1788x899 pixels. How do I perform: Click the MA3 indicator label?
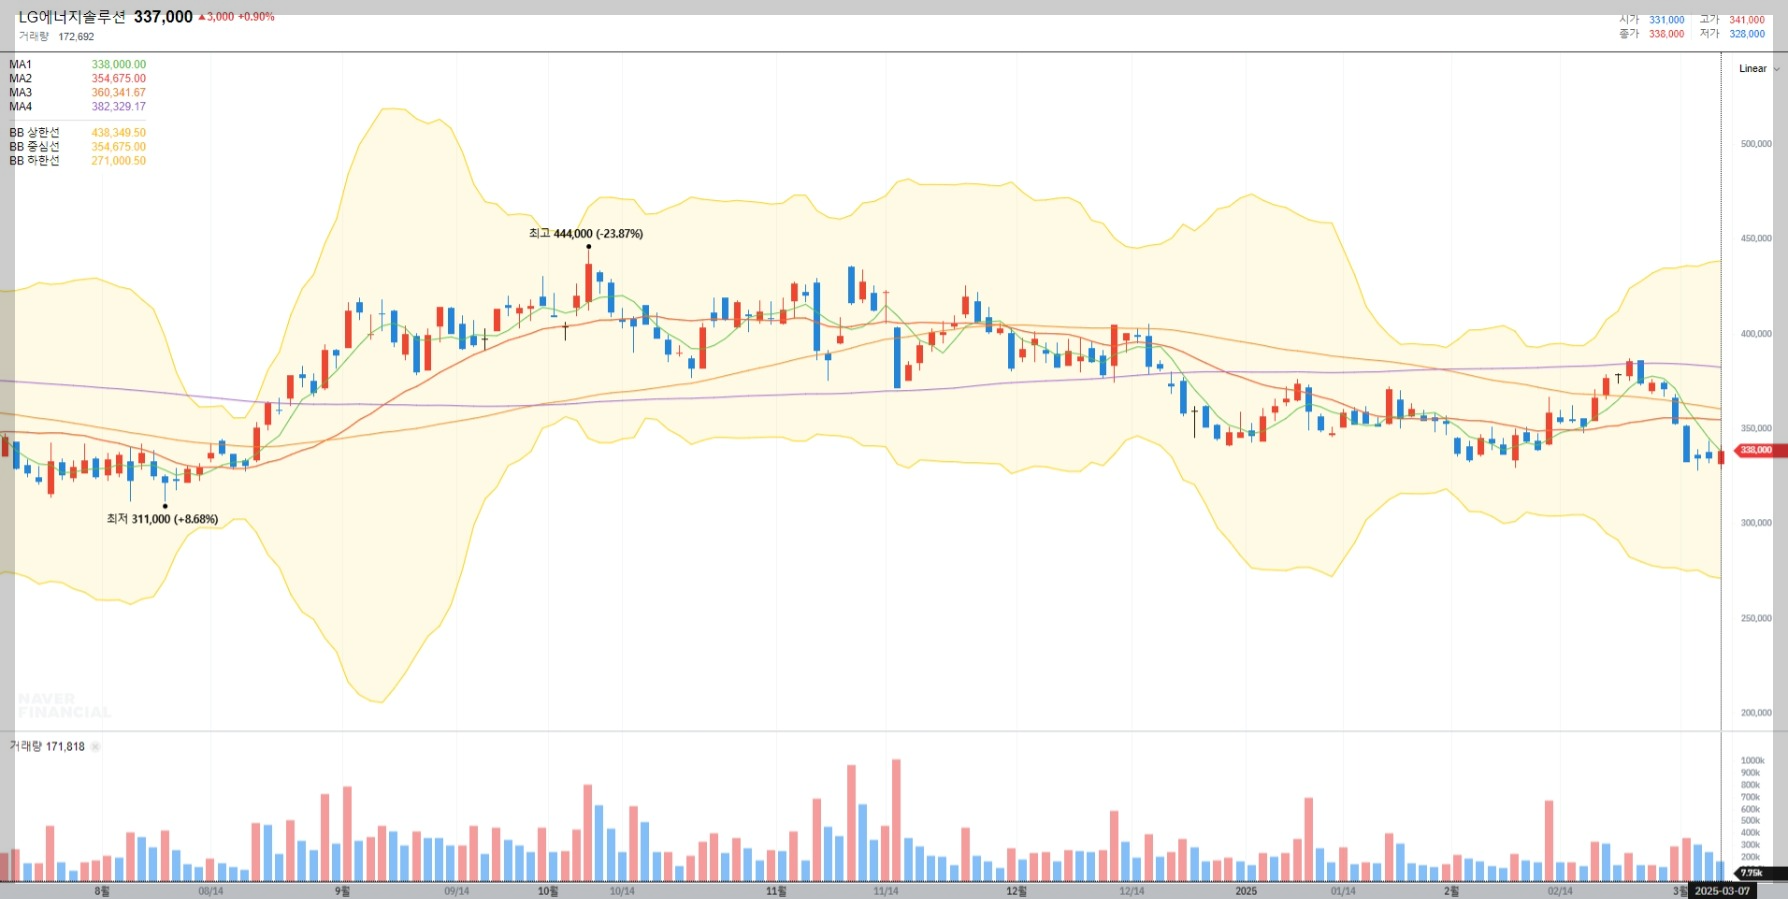tap(20, 93)
